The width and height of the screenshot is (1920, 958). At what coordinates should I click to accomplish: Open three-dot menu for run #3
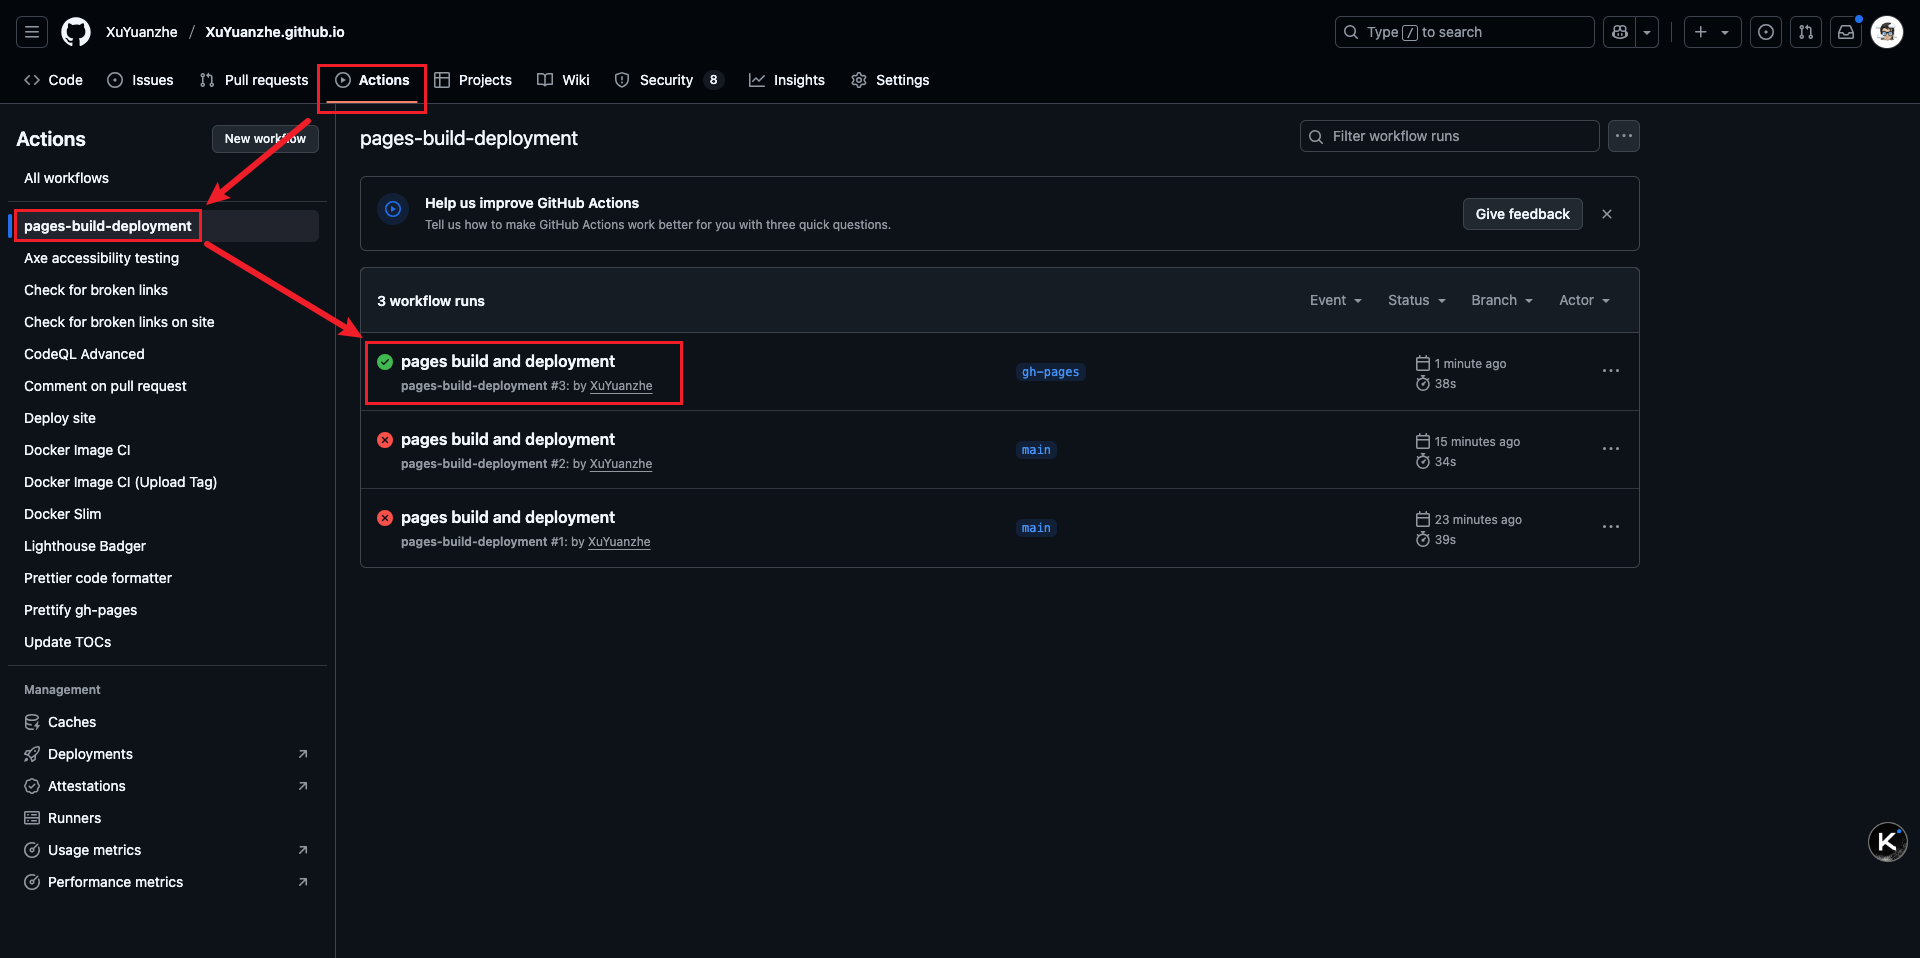pyautogui.click(x=1611, y=371)
